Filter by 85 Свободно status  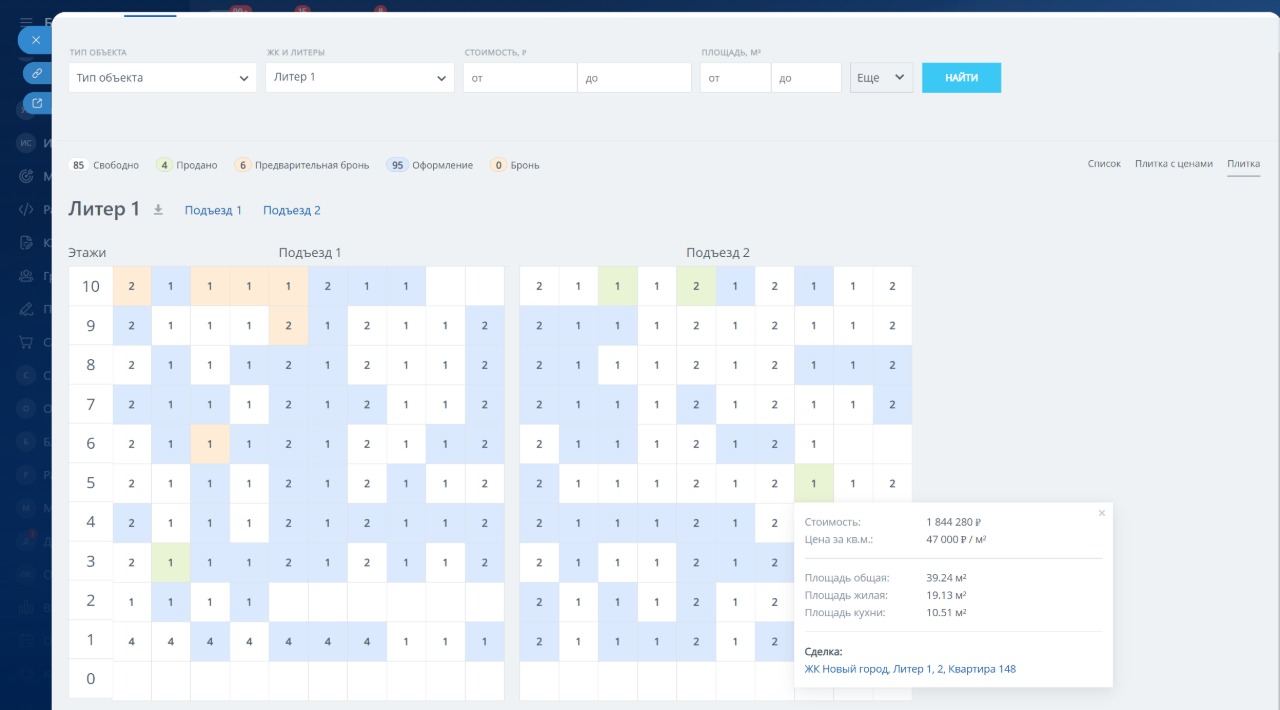(x=104, y=165)
